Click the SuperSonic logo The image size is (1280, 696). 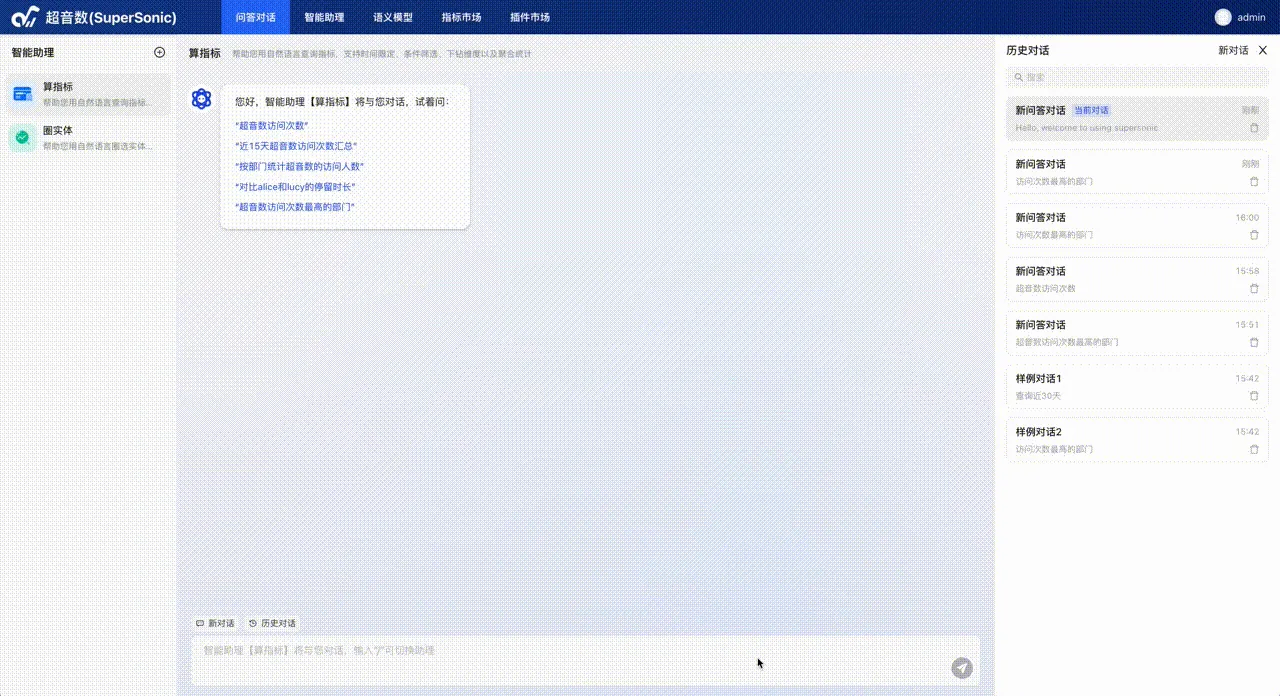(25, 17)
